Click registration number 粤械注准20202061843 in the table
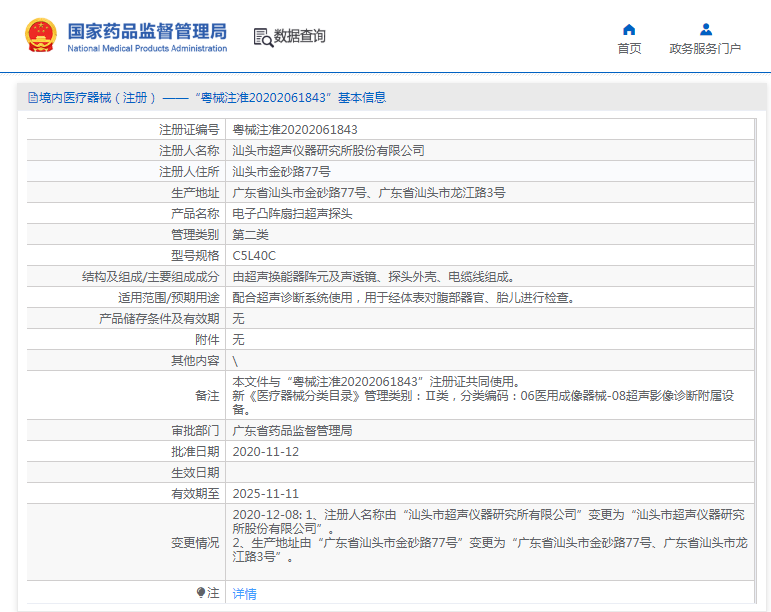This screenshot has width=771, height=612. click(295, 130)
